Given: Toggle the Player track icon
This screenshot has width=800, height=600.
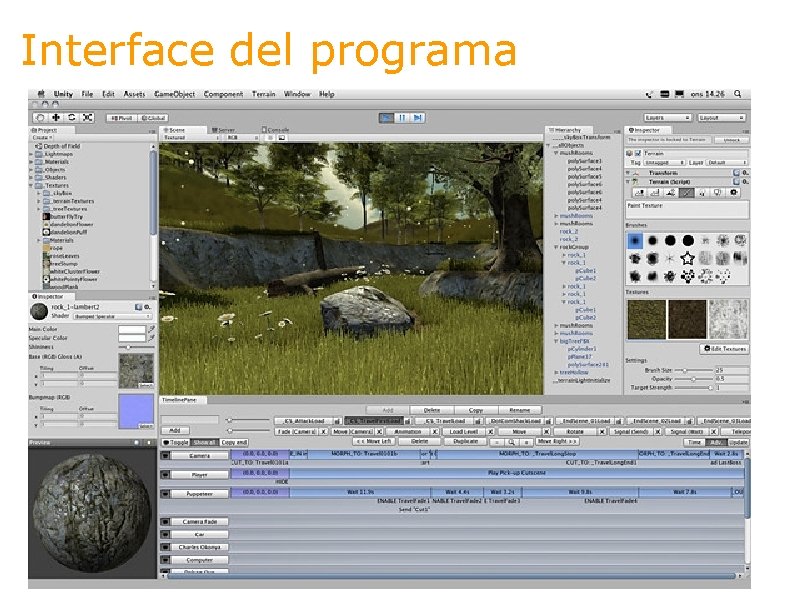Looking at the screenshot, I should (x=165, y=474).
